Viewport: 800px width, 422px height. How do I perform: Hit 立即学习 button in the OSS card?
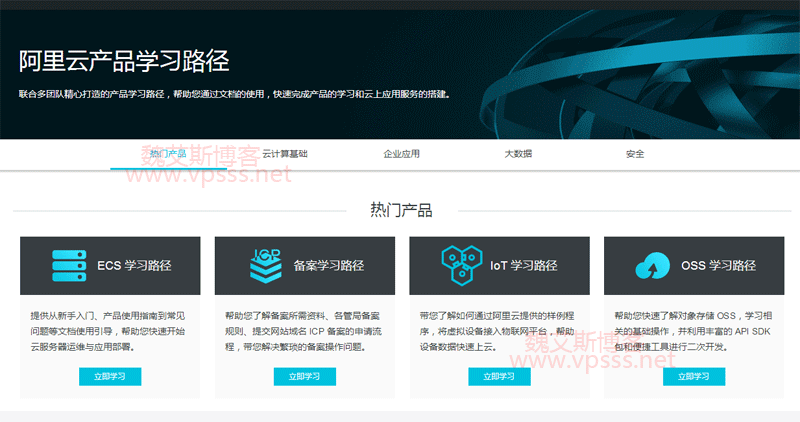click(x=694, y=377)
